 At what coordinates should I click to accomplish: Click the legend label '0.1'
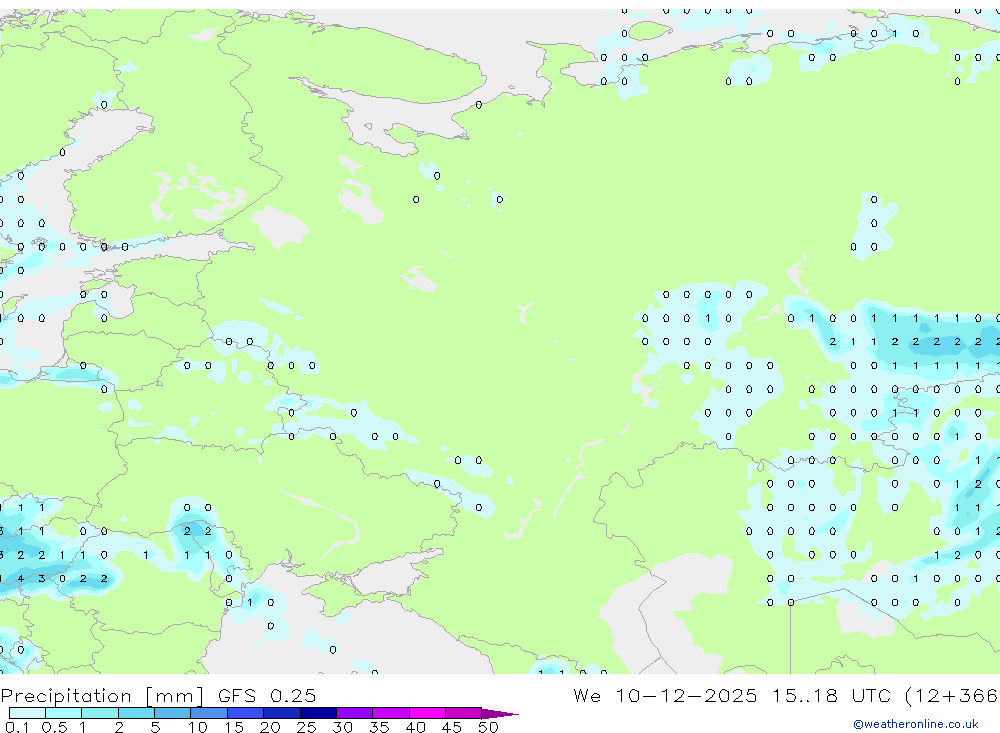tap(17, 727)
